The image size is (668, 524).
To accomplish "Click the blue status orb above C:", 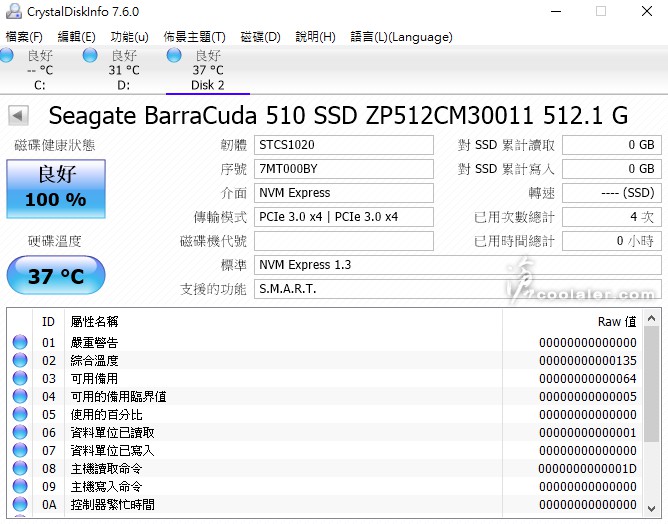I will 6,55.
